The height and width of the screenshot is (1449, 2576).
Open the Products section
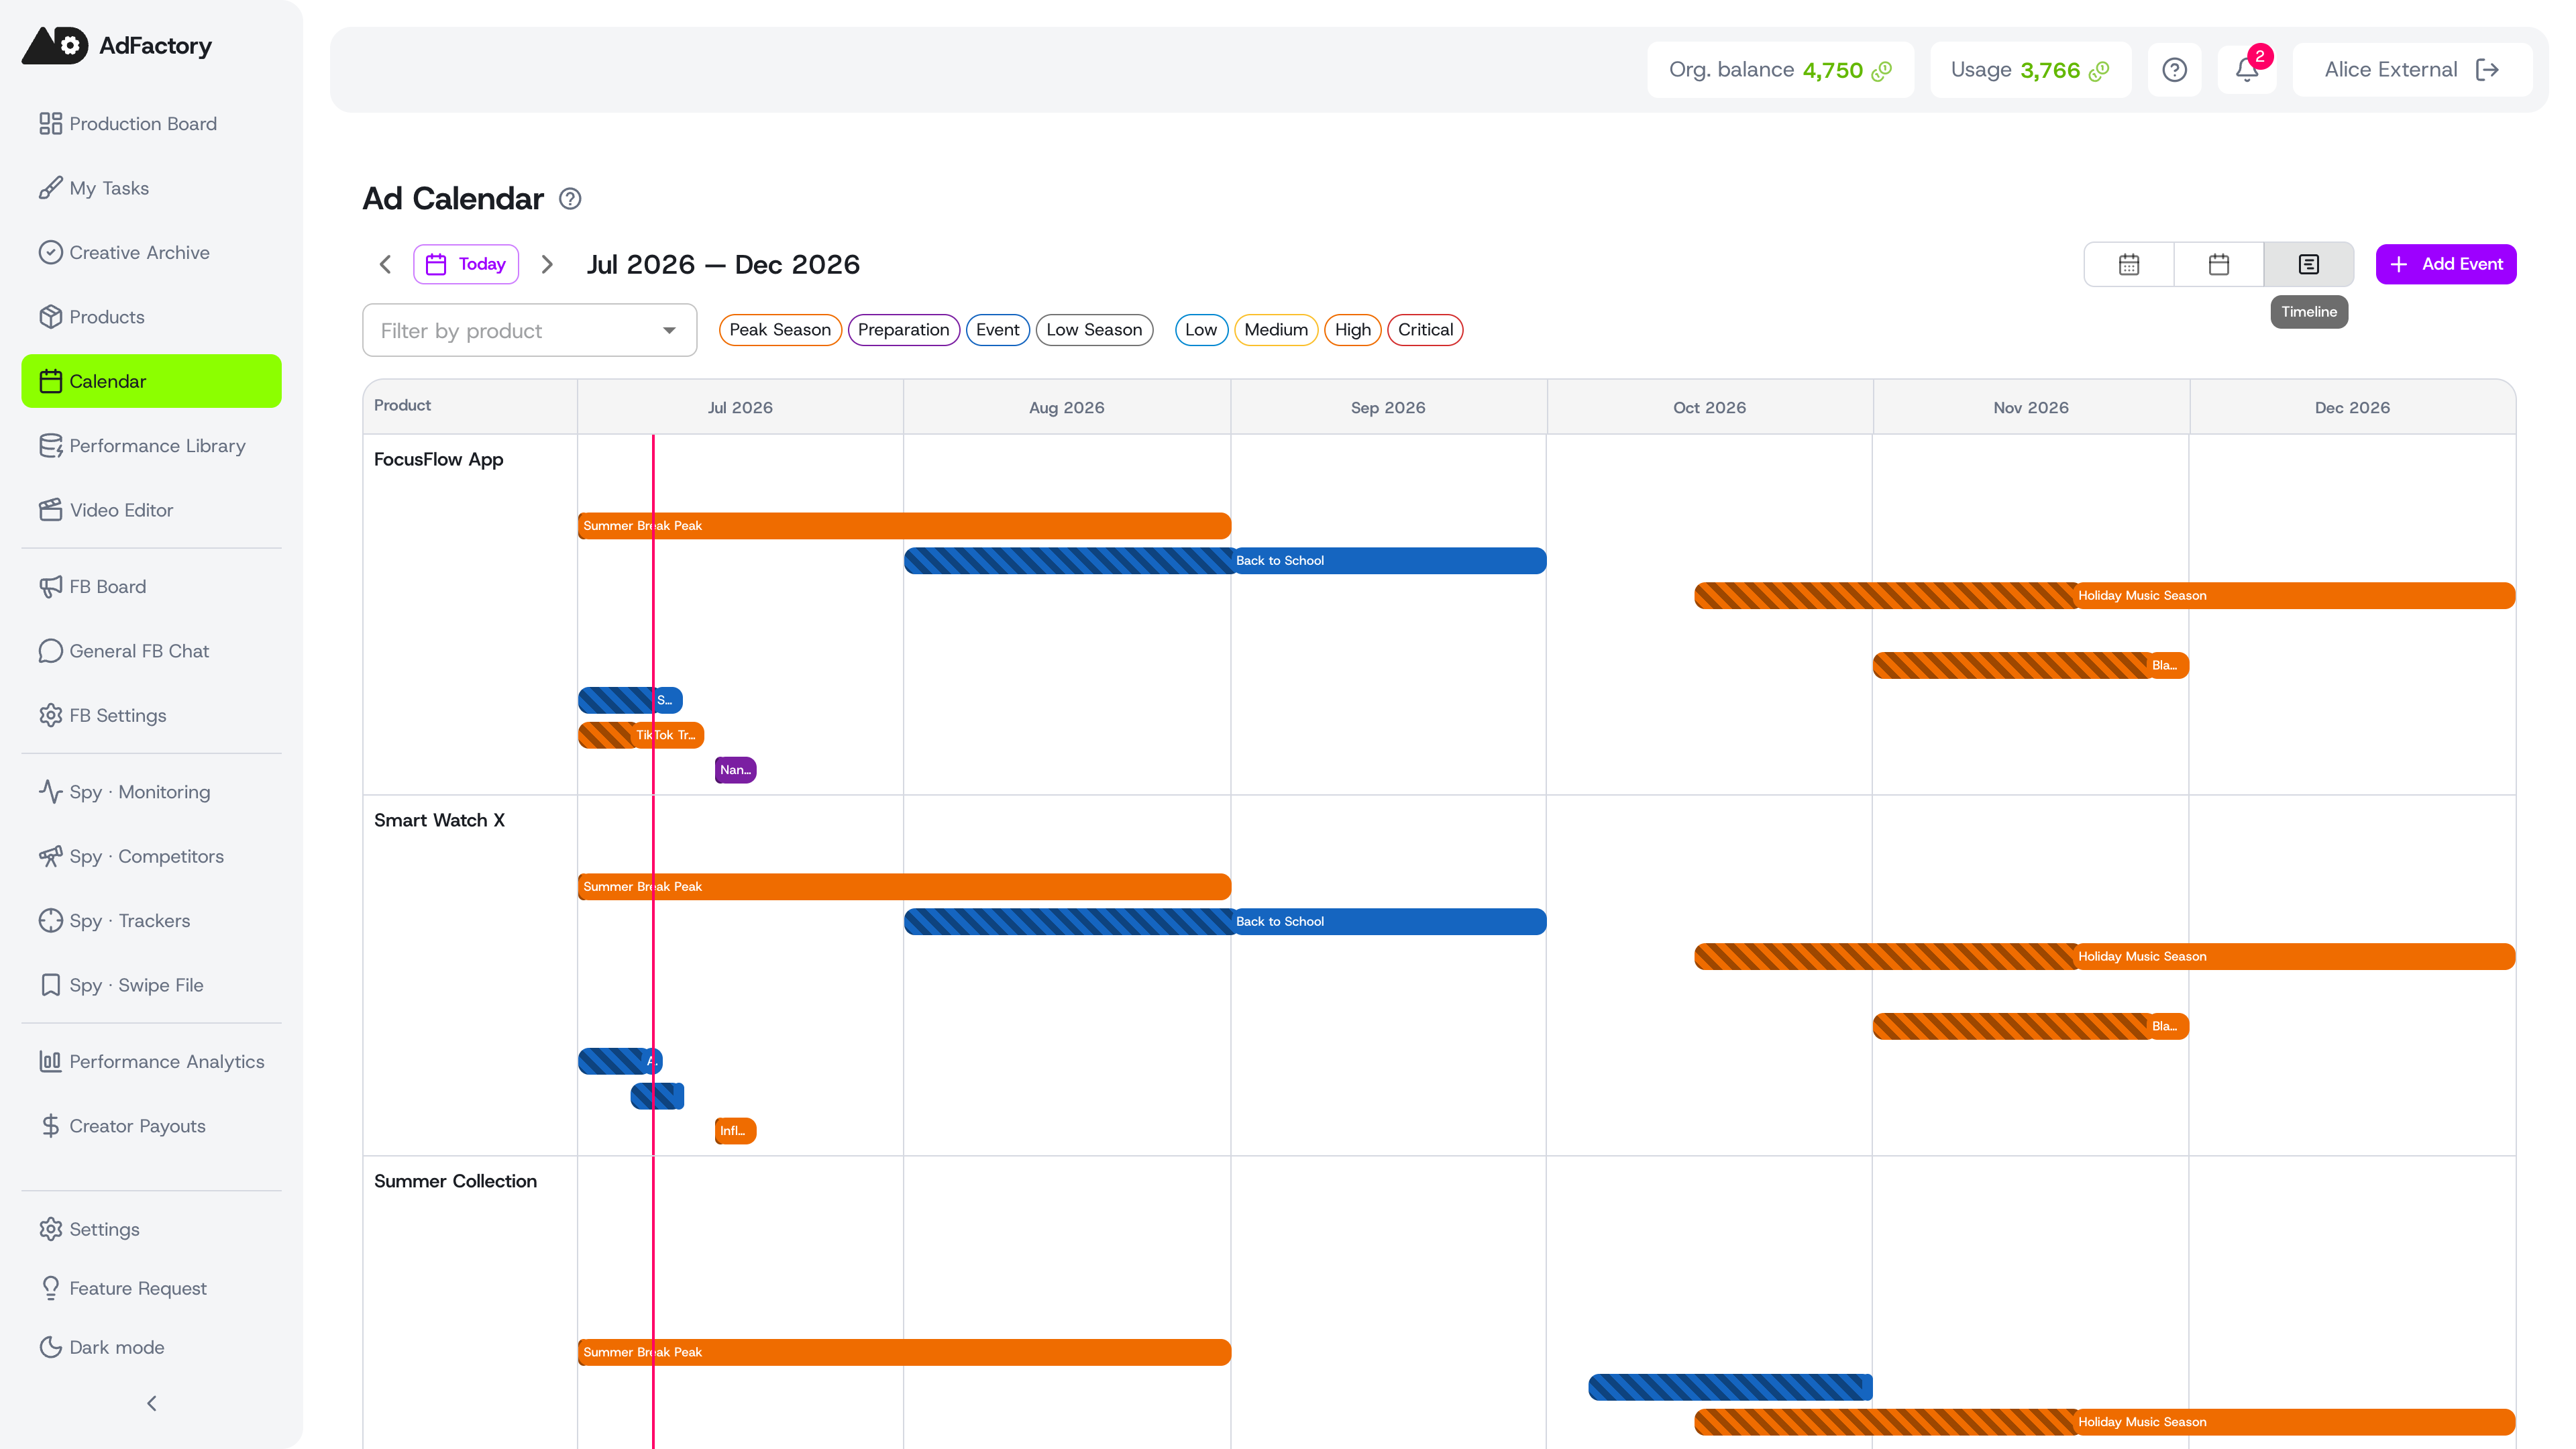[x=151, y=317]
